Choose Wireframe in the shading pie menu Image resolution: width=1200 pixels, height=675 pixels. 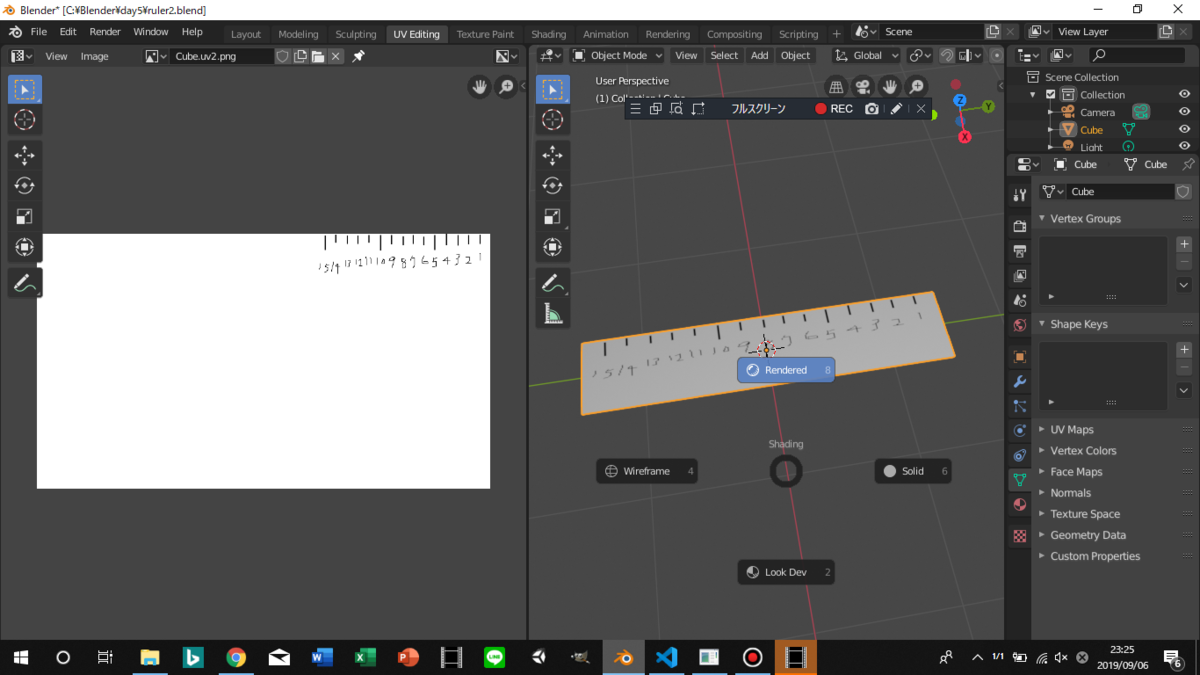pos(647,471)
